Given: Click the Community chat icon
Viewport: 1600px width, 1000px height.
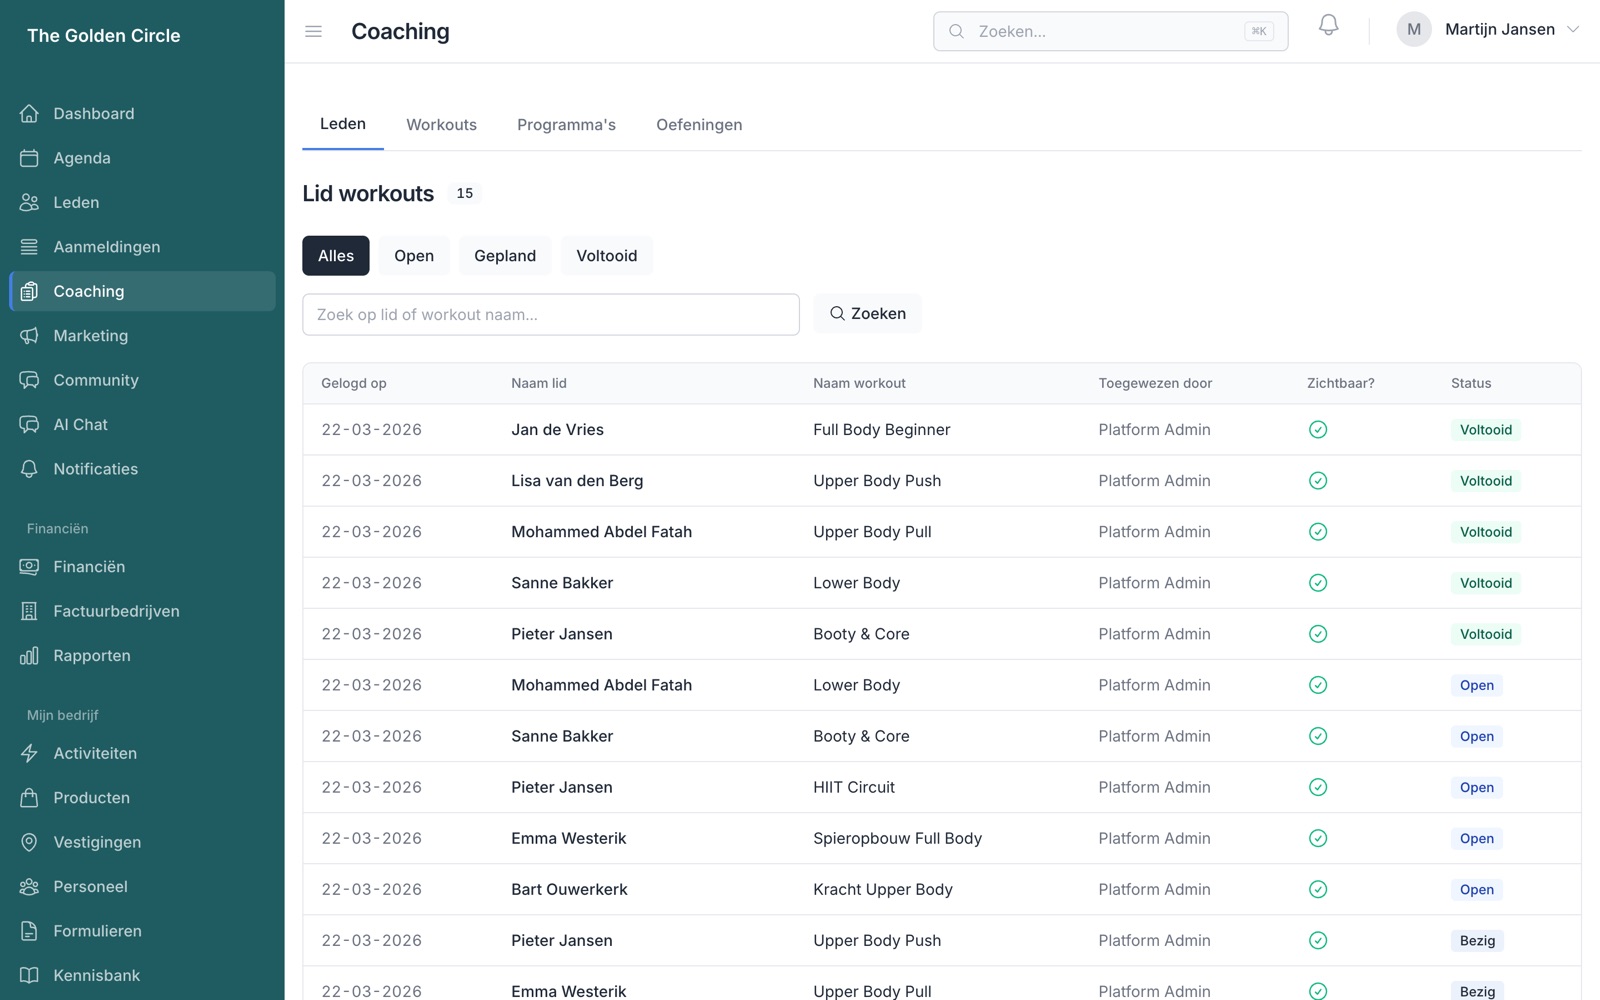Looking at the screenshot, I should click(x=29, y=380).
